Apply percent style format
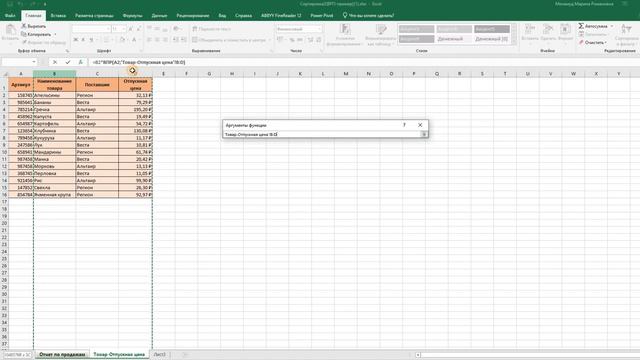 click(292, 40)
